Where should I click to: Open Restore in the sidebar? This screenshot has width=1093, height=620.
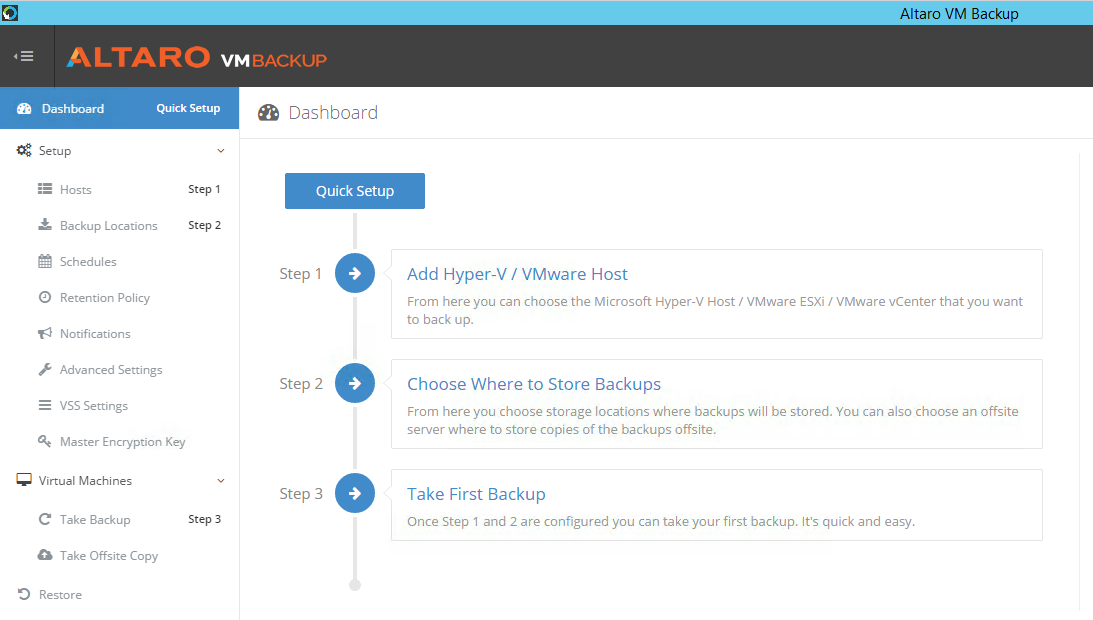click(60, 595)
